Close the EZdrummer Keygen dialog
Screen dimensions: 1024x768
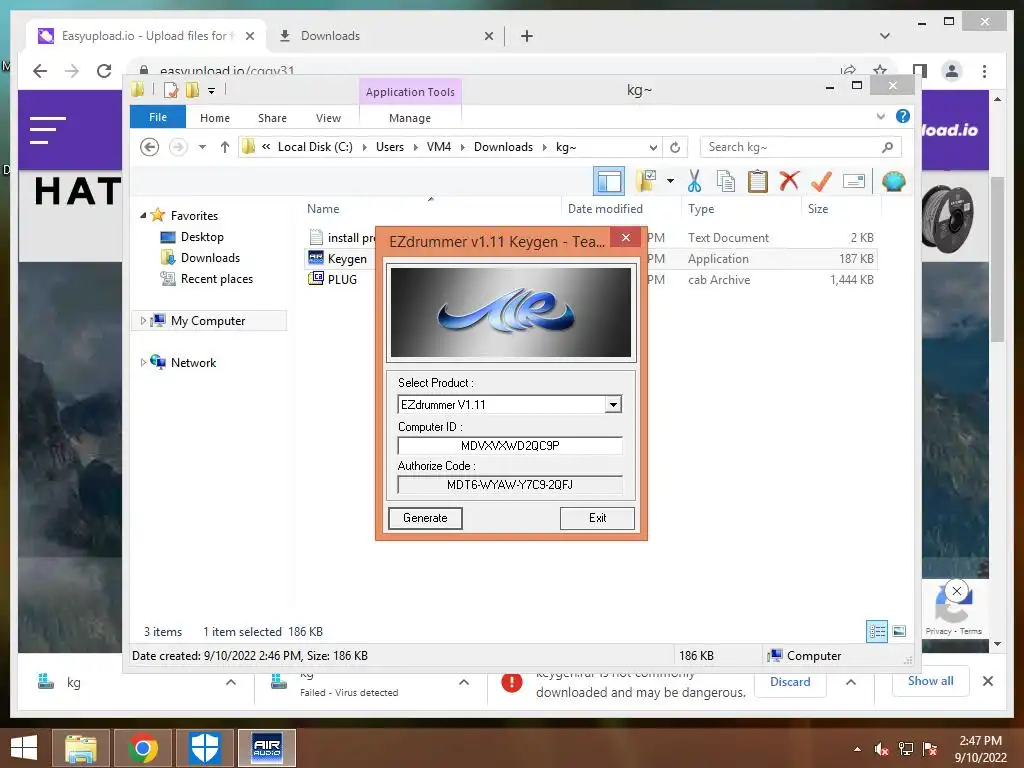[626, 238]
